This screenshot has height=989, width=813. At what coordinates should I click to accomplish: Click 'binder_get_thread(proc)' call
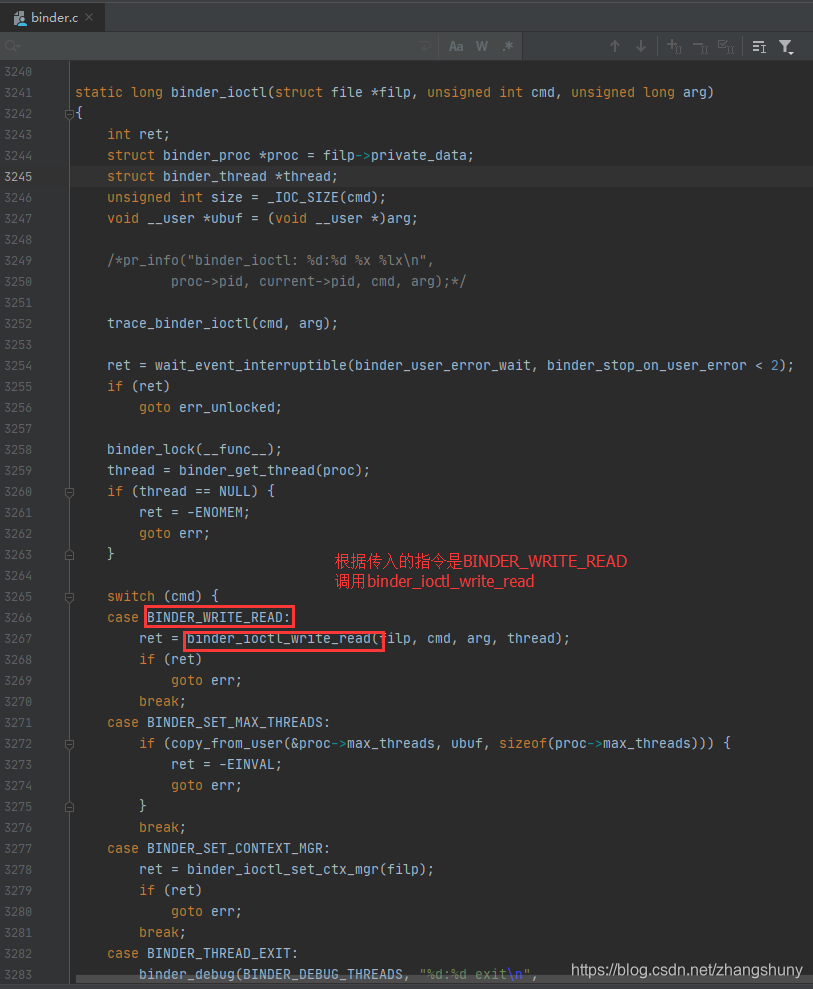(270, 471)
